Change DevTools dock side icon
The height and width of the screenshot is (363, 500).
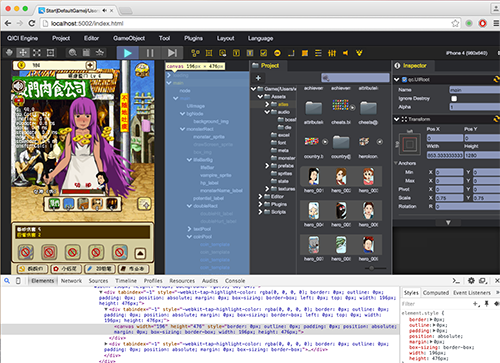point(483,281)
